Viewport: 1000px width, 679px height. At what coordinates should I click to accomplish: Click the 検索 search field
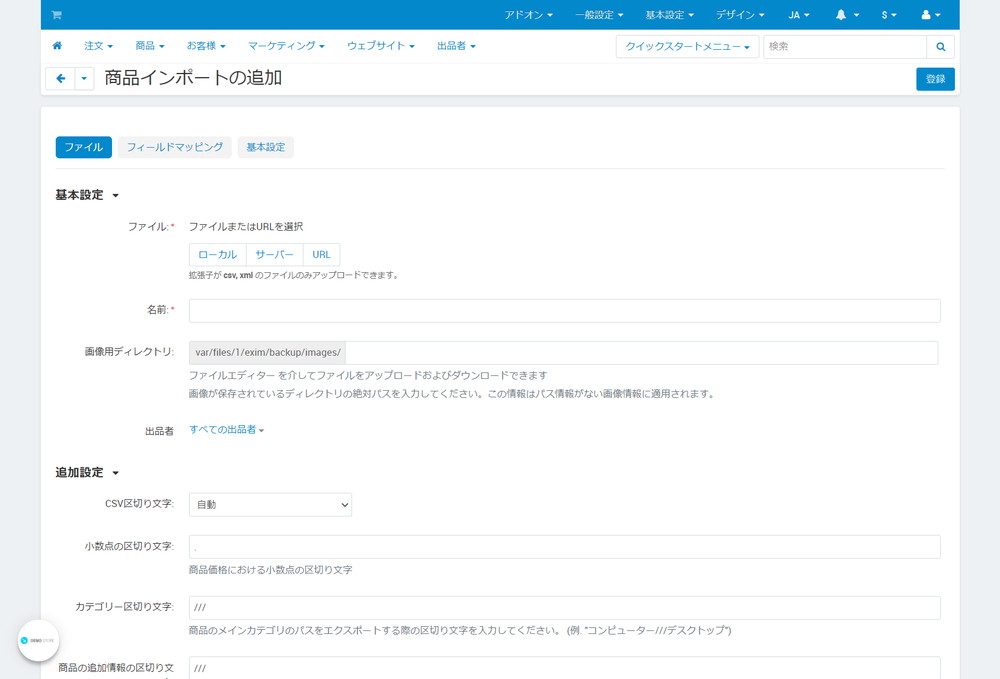[844, 47]
